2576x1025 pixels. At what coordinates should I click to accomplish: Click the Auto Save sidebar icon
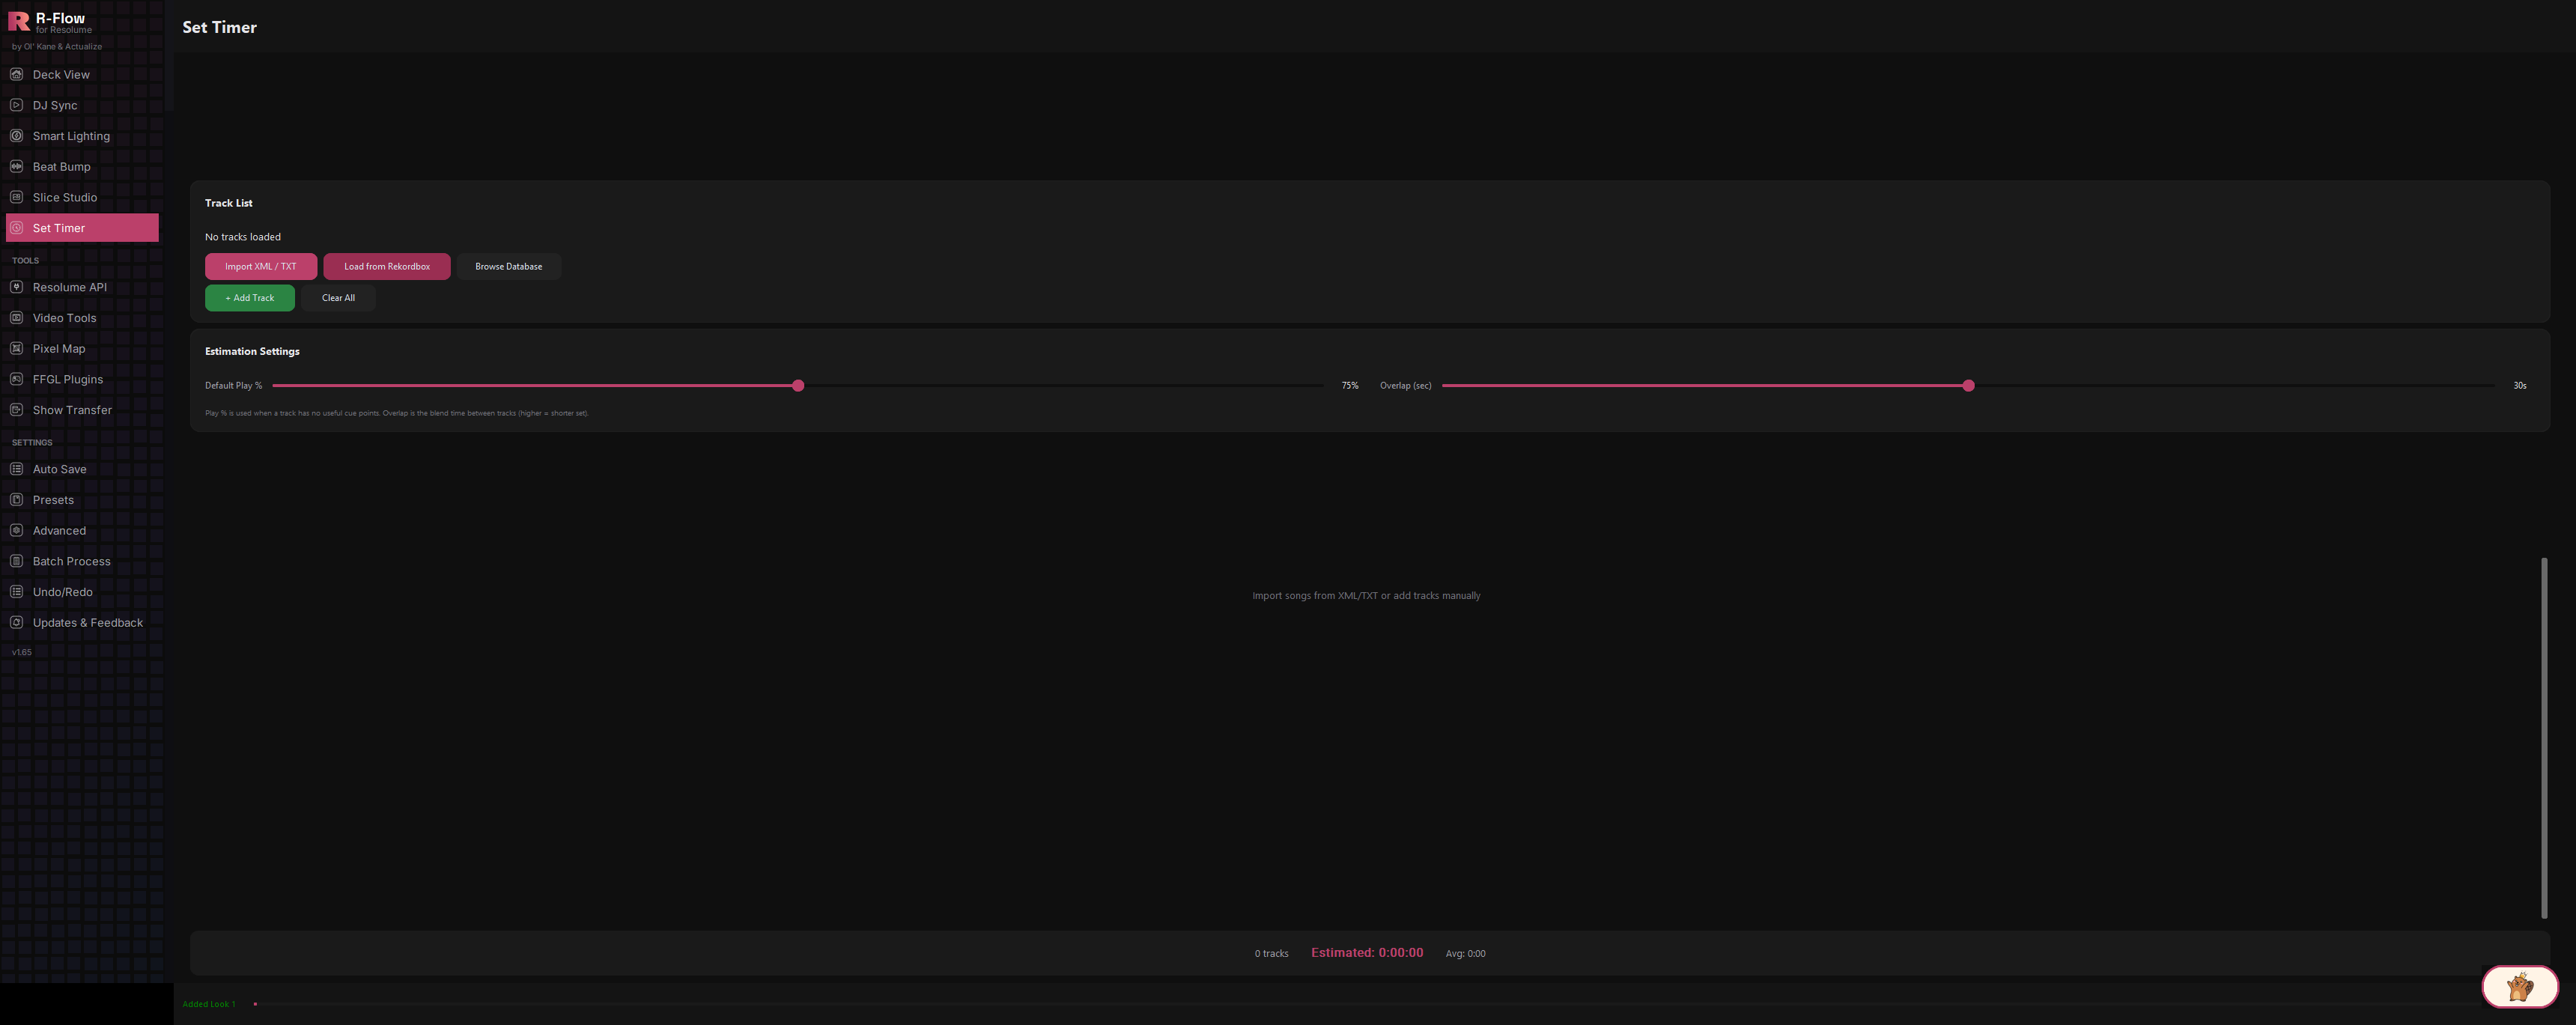(16, 469)
